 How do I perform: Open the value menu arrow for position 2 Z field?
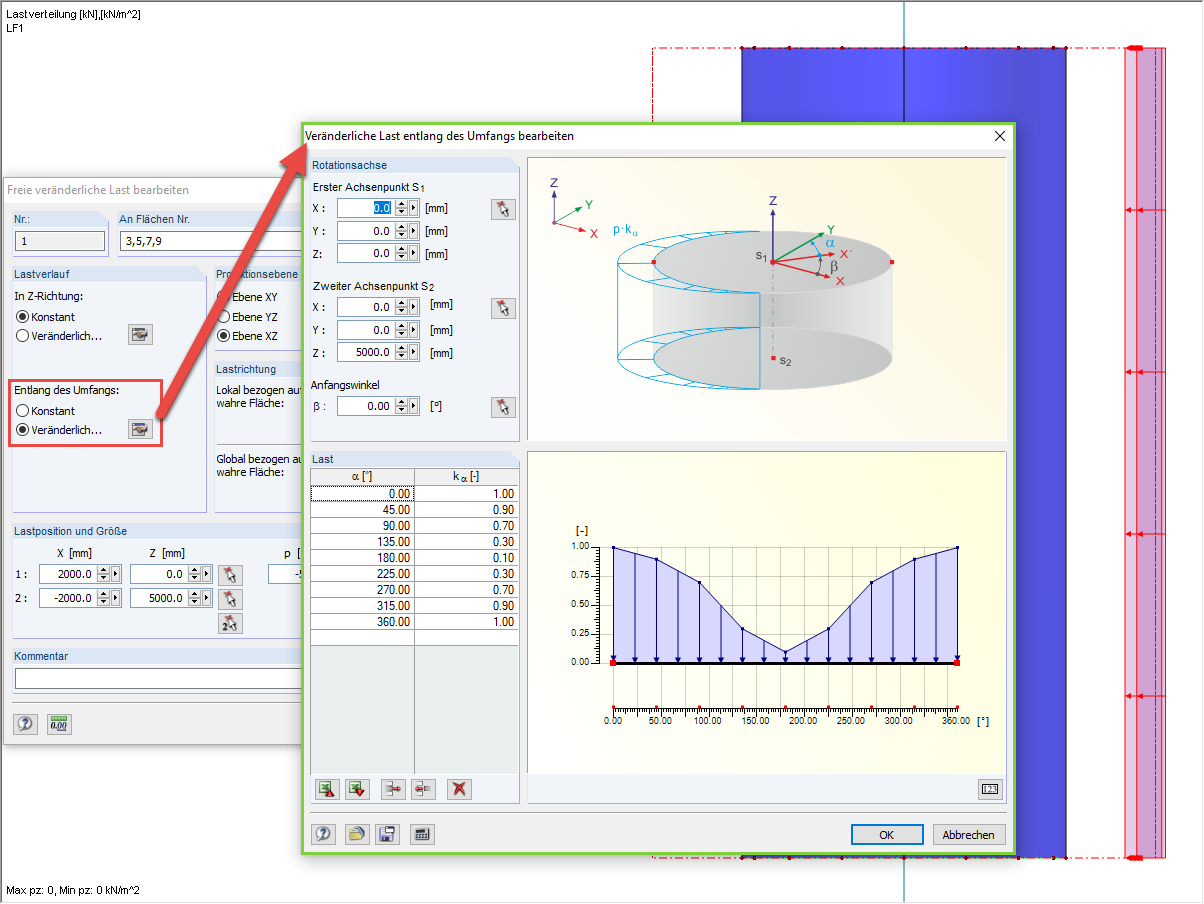pos(207,599)
